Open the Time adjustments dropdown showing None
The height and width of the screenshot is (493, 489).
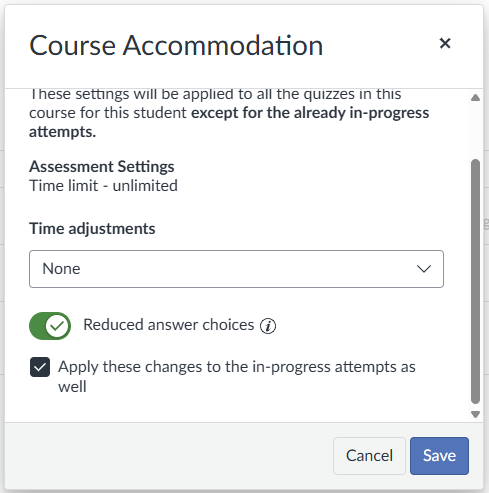pyautogui.click(x=236, y=269)
